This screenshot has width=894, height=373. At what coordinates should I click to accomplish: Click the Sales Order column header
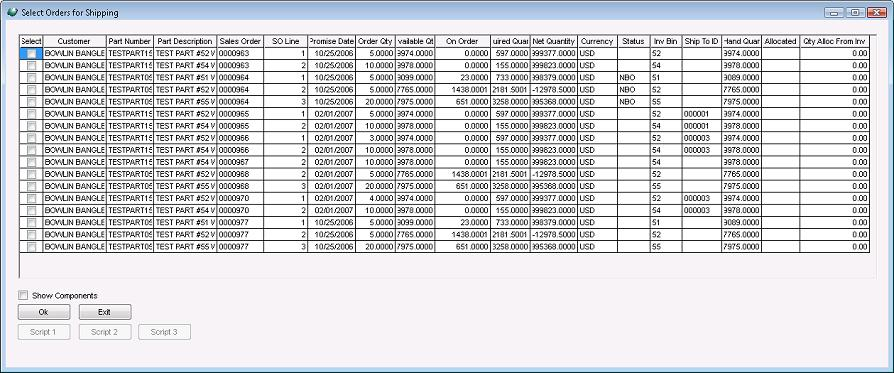(241, 41)
